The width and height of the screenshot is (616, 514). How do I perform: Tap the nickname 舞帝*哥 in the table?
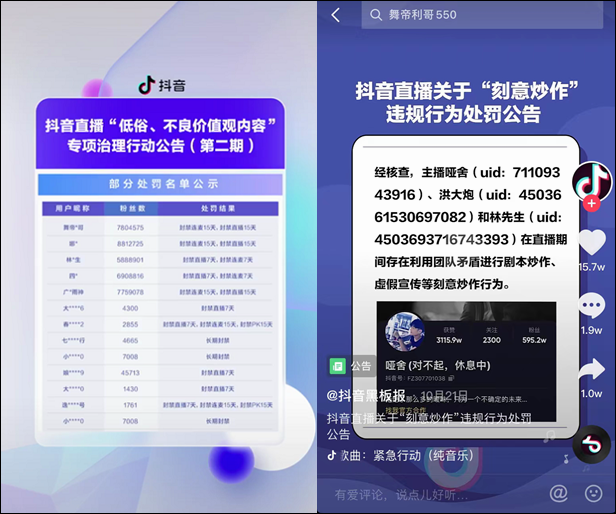[73, 228]
